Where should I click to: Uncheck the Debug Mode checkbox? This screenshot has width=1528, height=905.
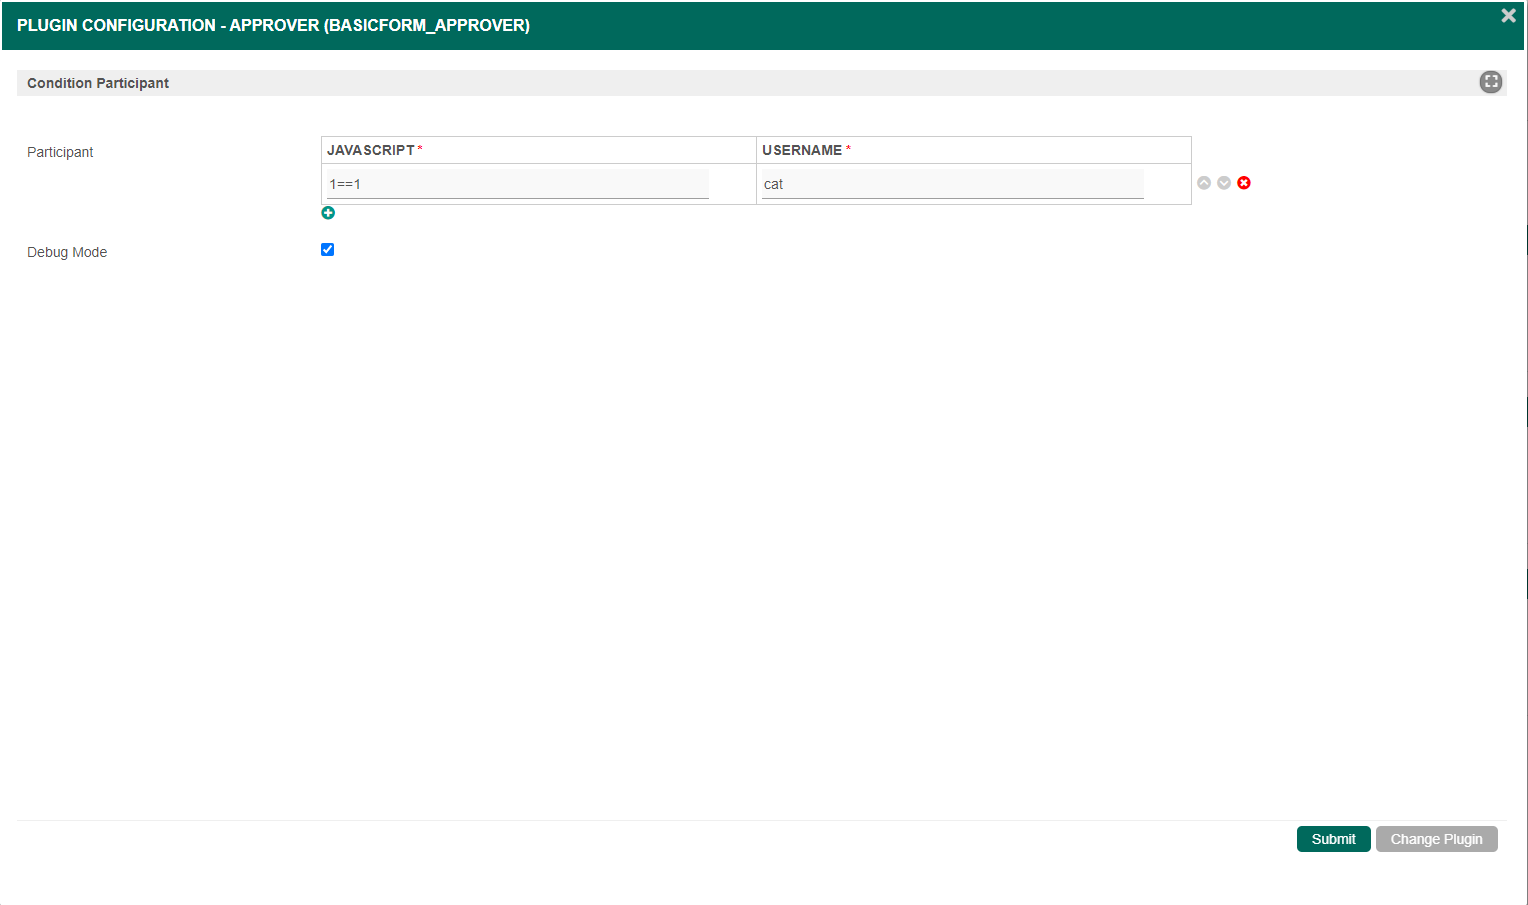click(327, 250)
